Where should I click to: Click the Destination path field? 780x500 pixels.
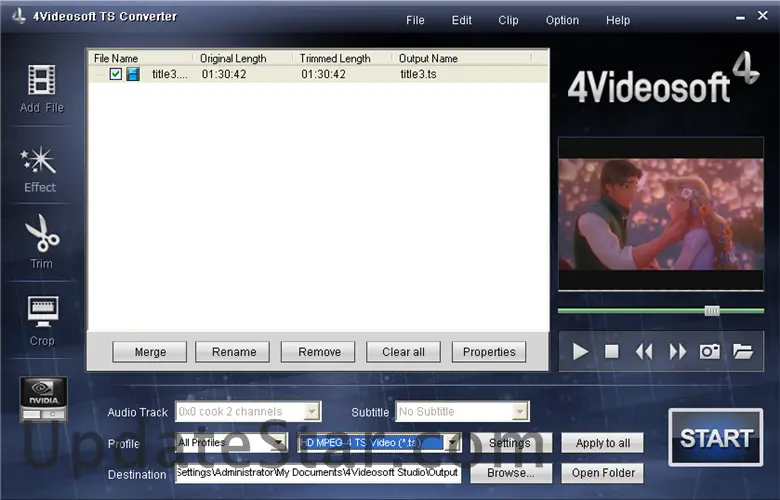[x=318, y=473]
